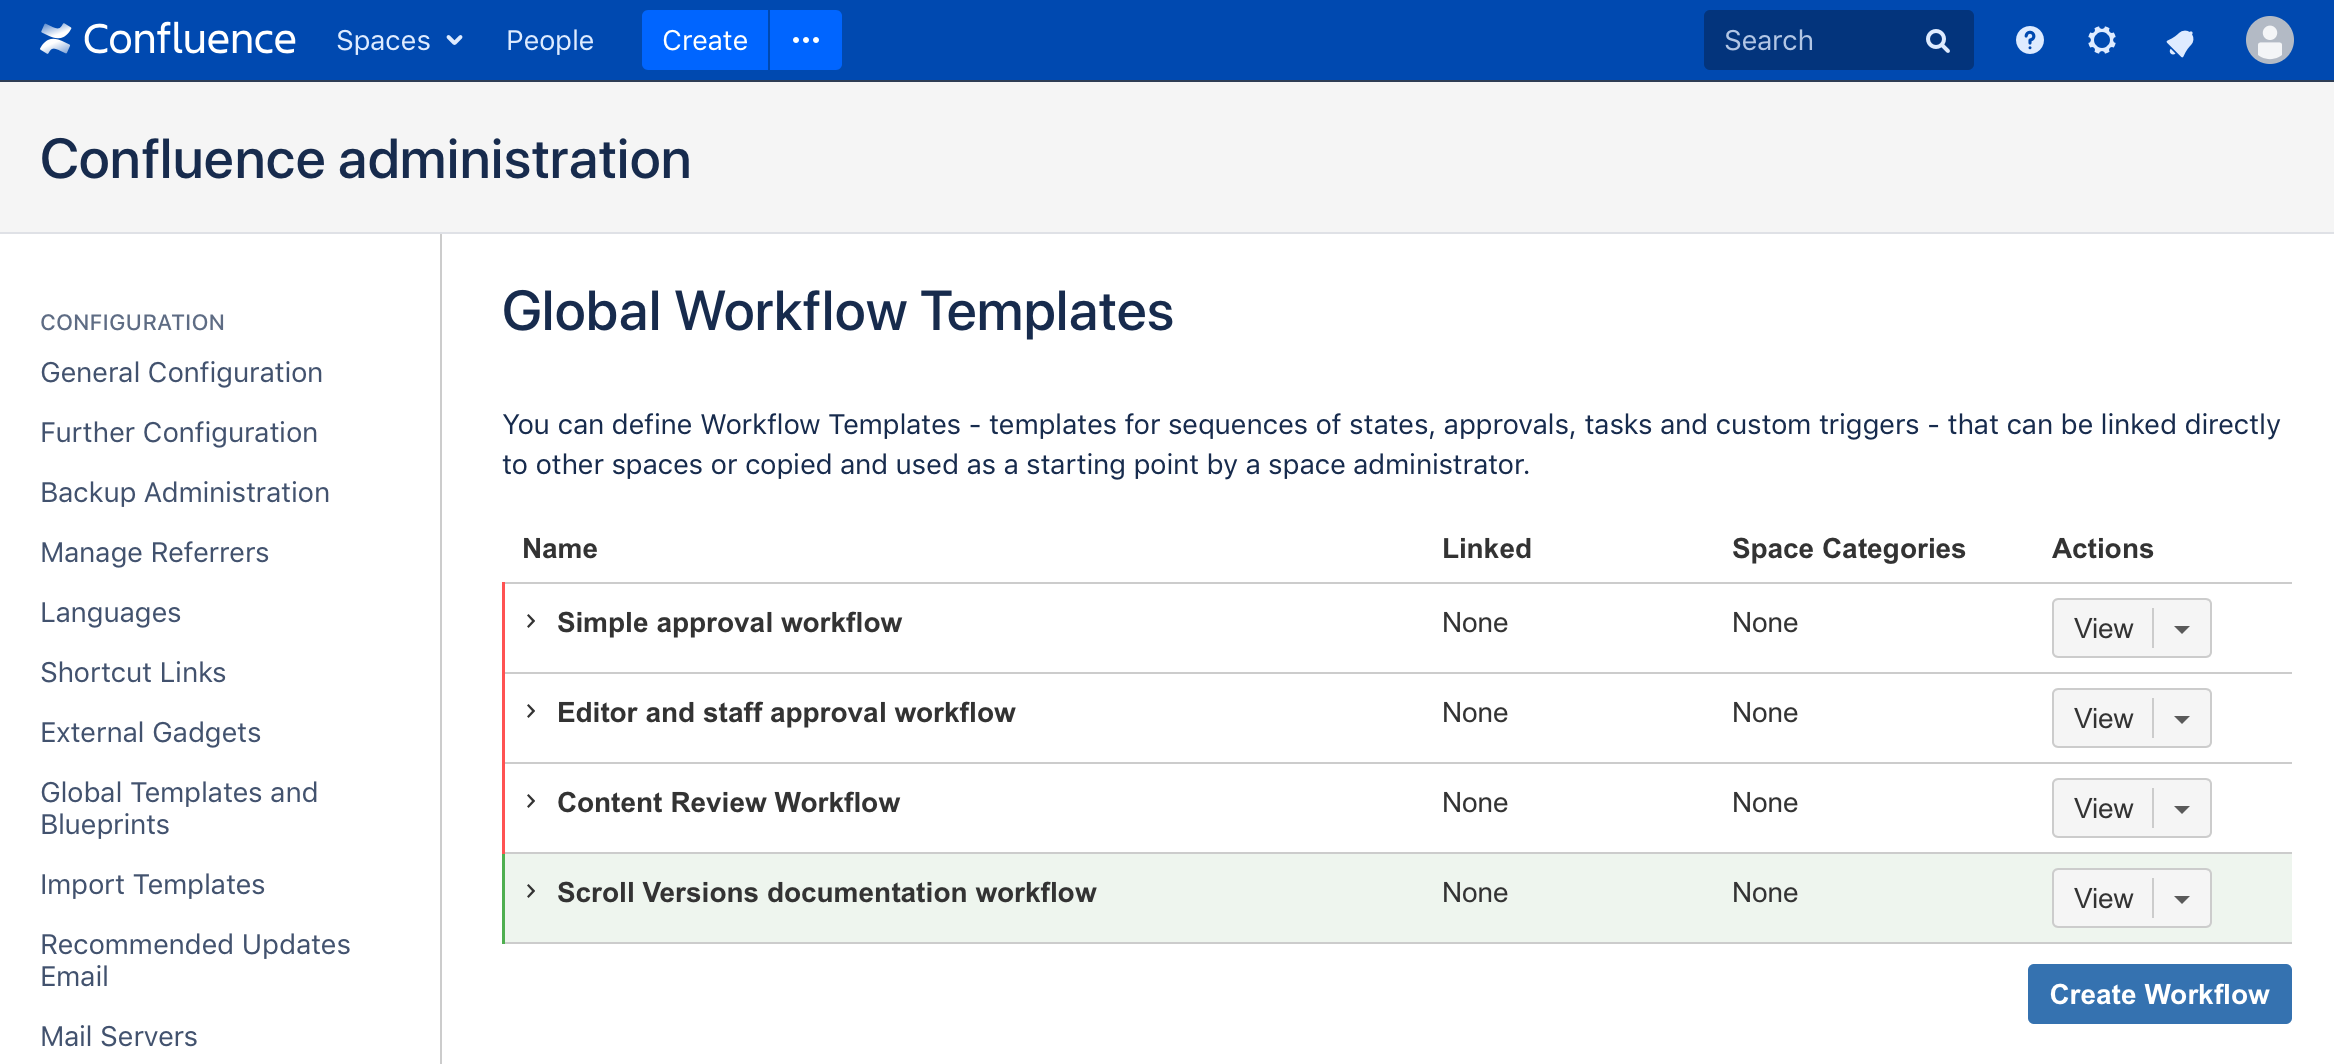
Task: Click the Create Workflow button
Action: [2158, 994]
